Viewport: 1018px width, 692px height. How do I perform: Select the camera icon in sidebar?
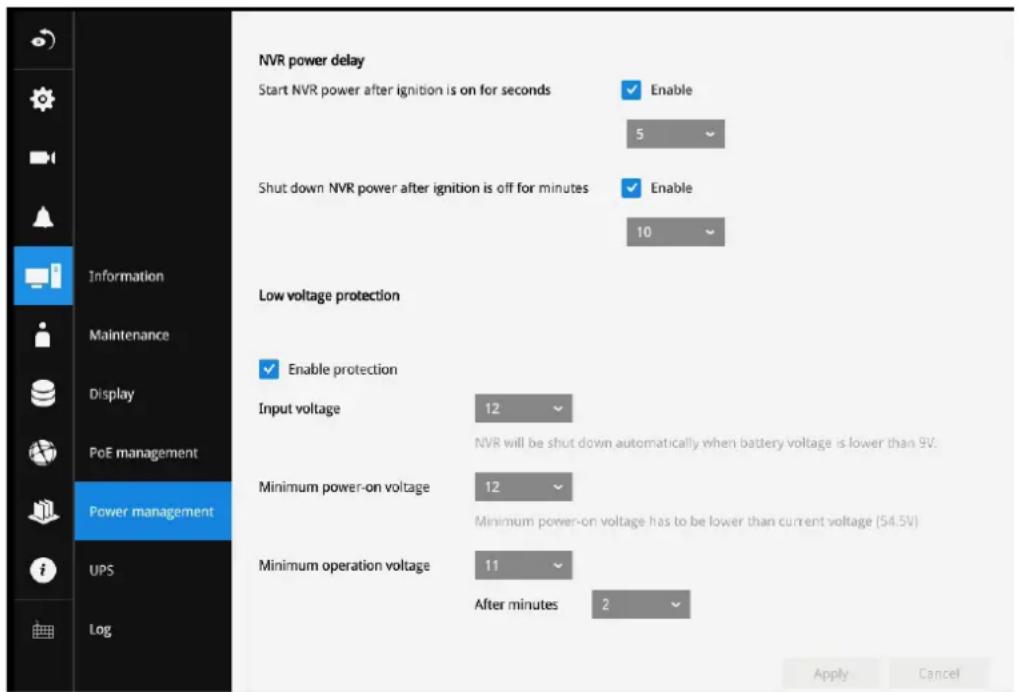pyautogui.click(x=43, y=158)
